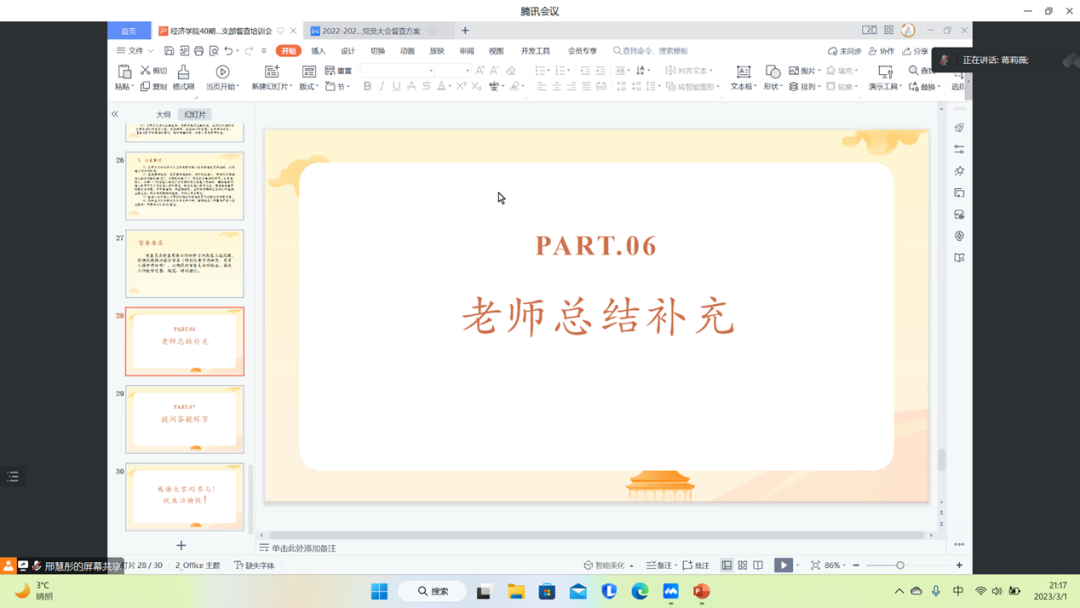Switch to the 大纲 outline tab

click(x=163, y=115)
